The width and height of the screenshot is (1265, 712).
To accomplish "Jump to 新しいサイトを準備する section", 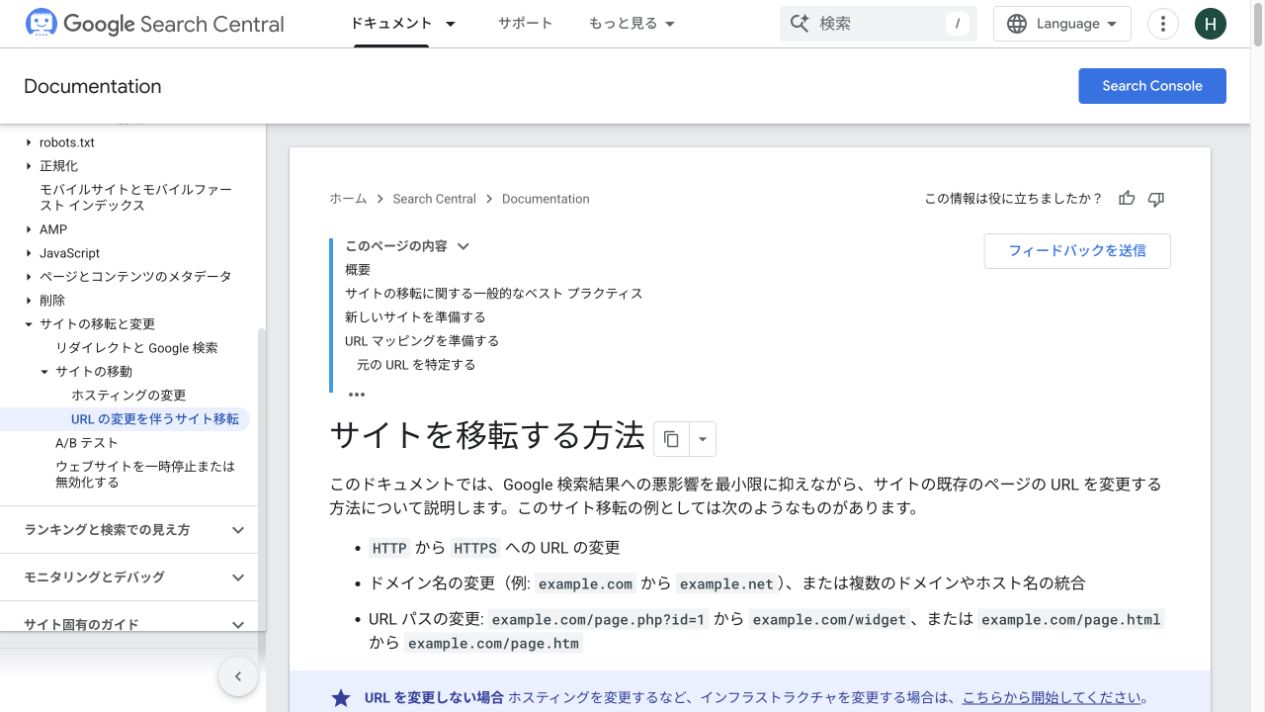I will point(415,317).
